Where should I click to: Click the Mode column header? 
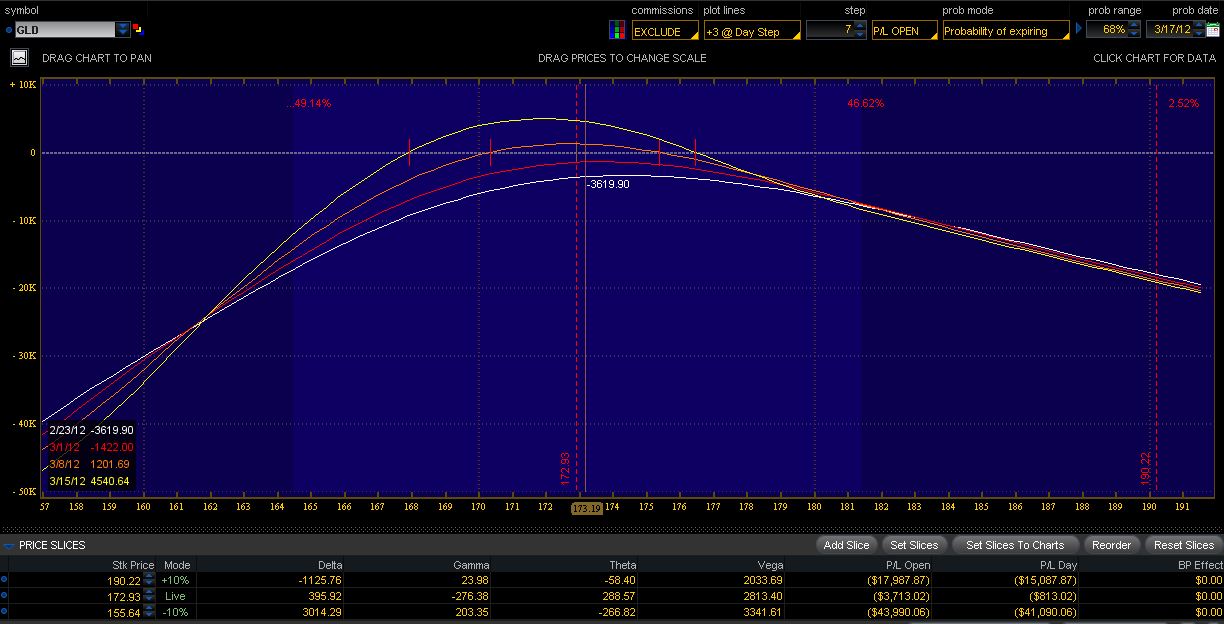coord(177,565)
